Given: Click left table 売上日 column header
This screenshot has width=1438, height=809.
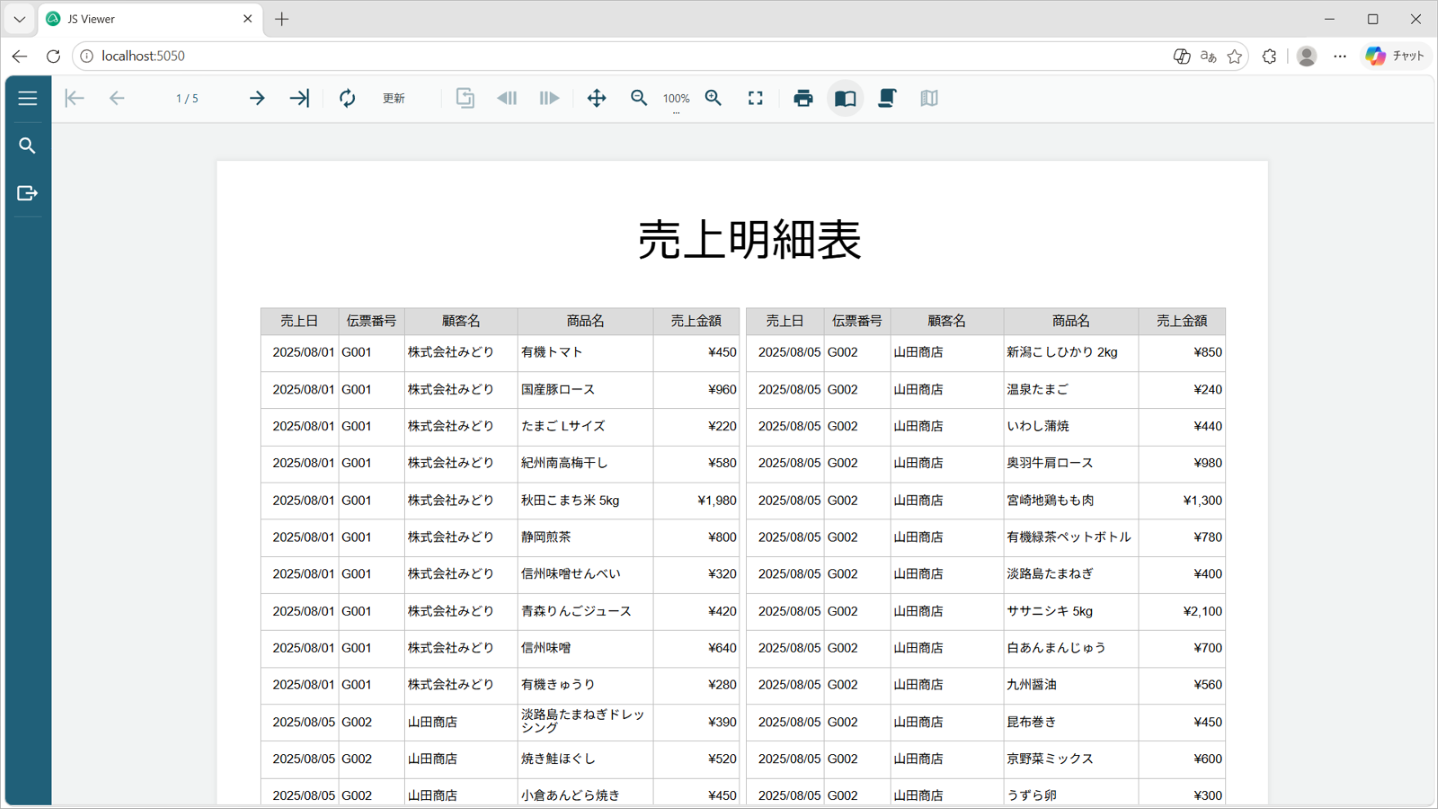Looking at the screenshot, I should 299,321.
